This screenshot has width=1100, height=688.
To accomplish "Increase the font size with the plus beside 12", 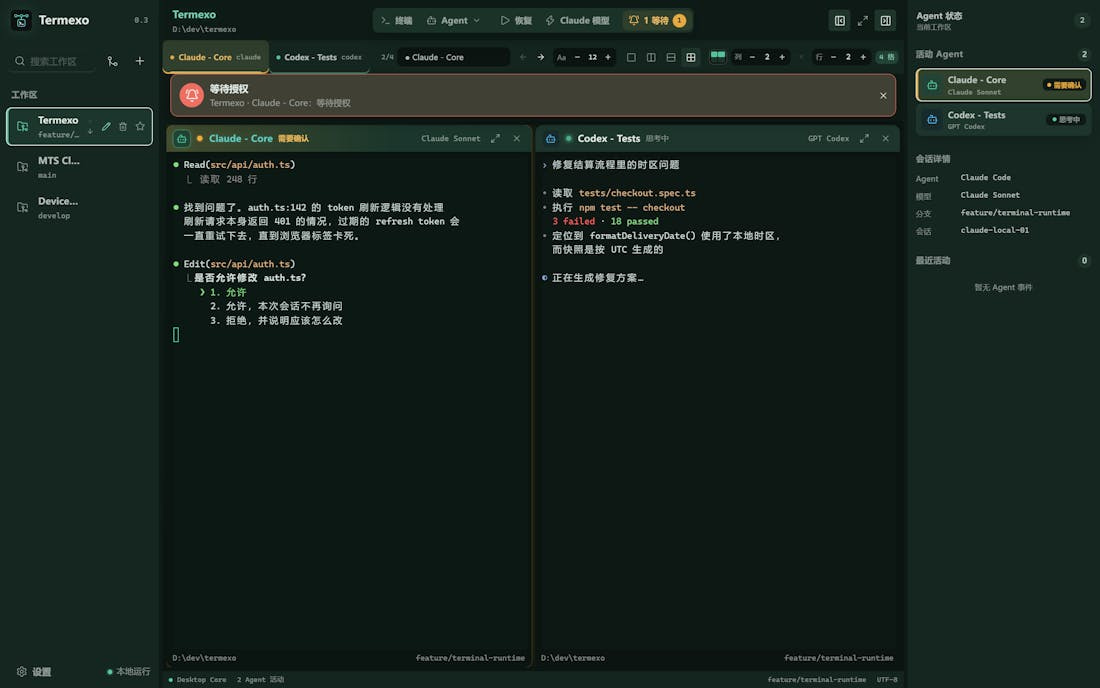I will point(608,57).
